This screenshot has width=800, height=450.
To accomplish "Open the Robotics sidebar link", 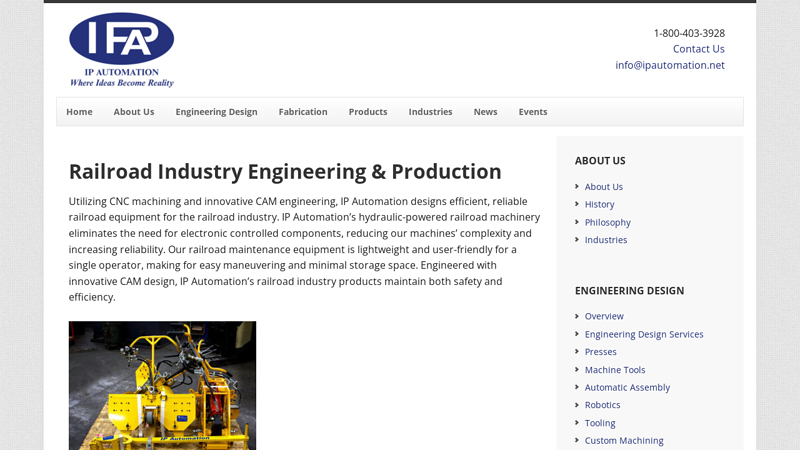I will [603, 405].
